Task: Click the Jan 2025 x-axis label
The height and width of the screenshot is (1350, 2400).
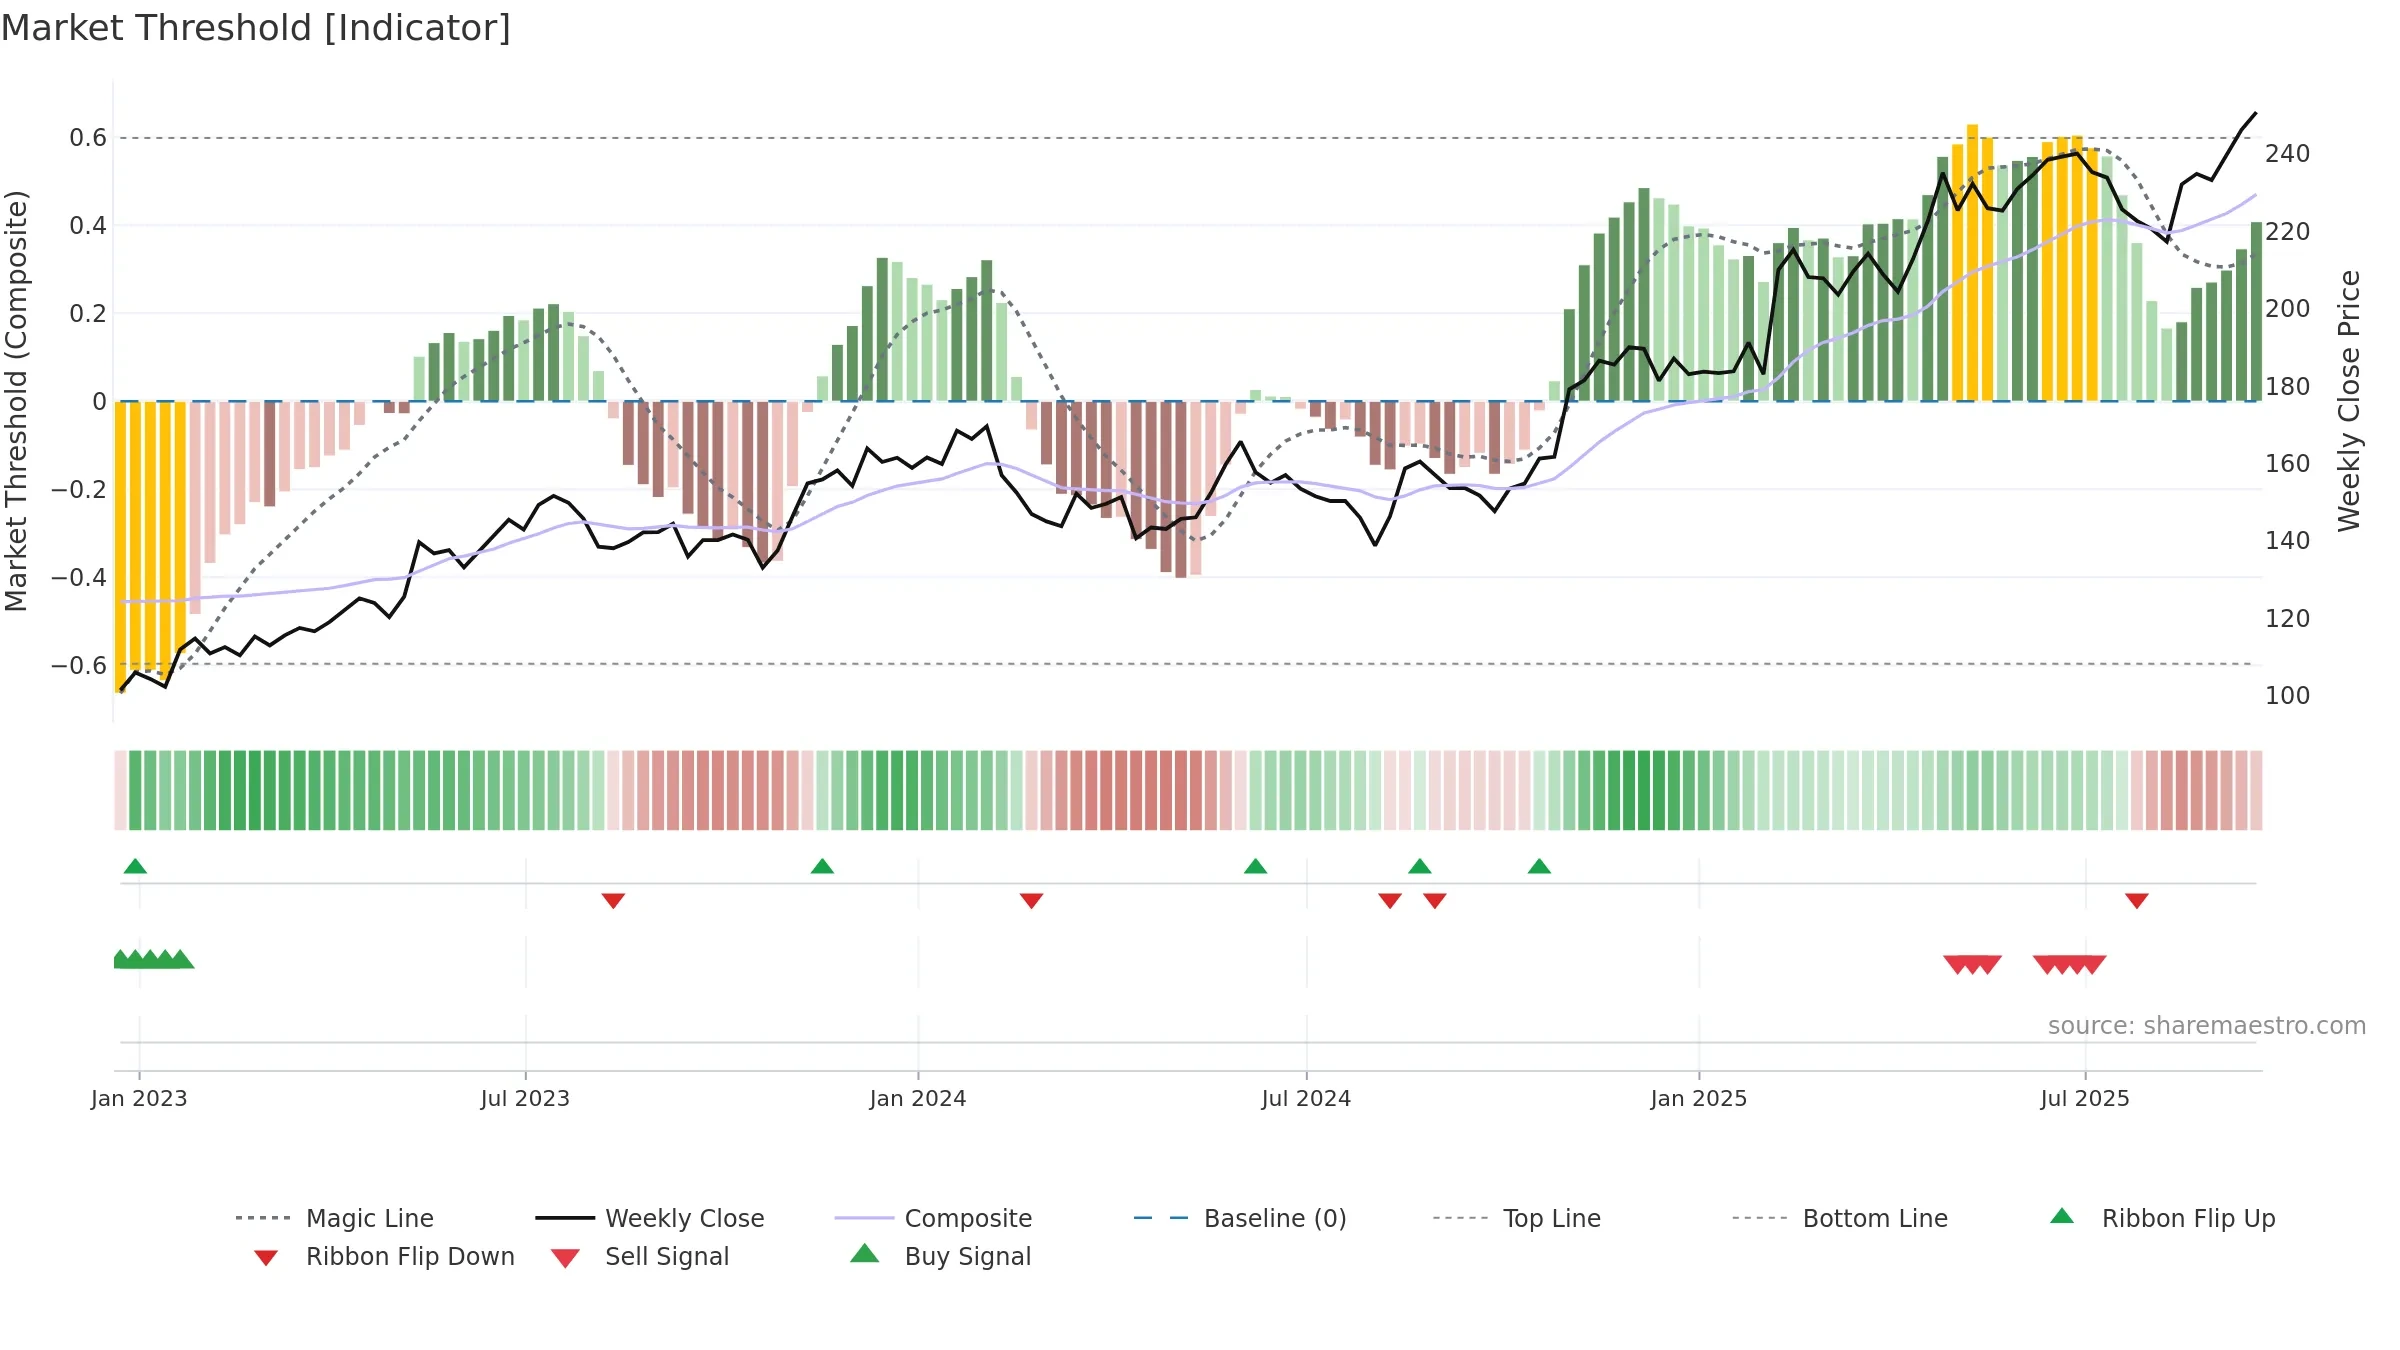Action: (1699, 1098)
